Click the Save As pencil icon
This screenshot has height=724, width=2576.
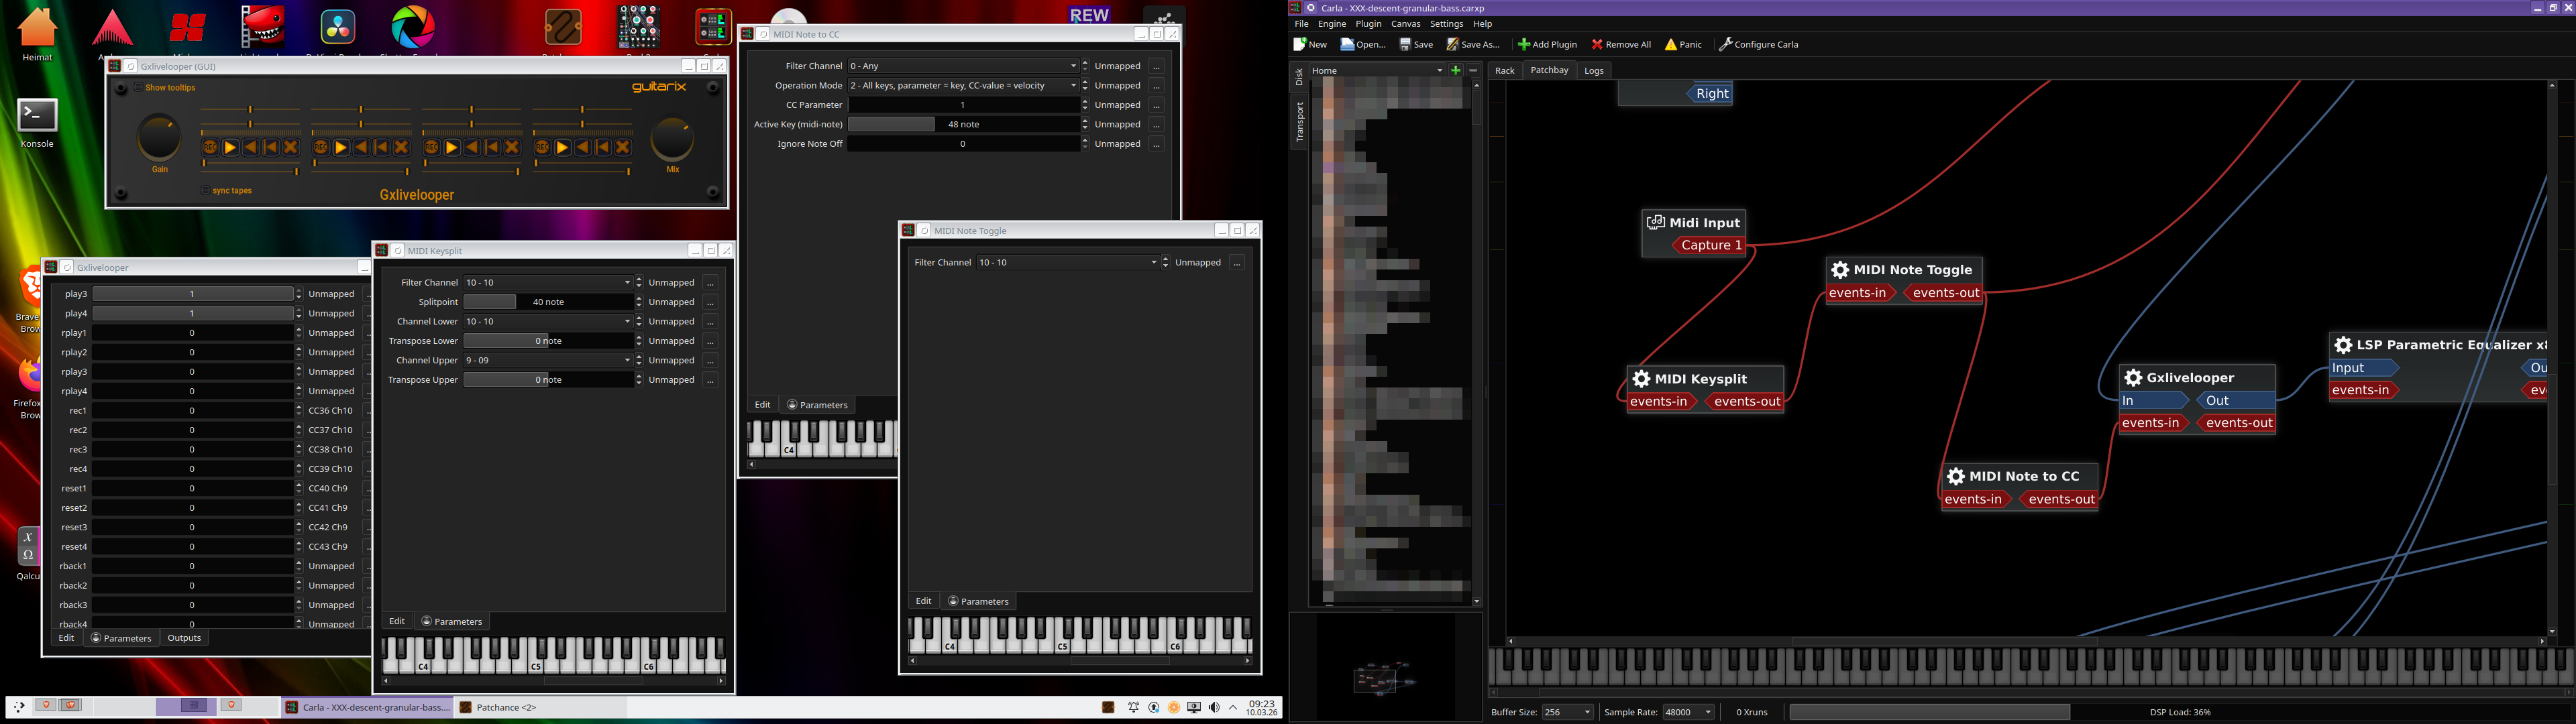pyautogui.click(x=1453, y=45)
